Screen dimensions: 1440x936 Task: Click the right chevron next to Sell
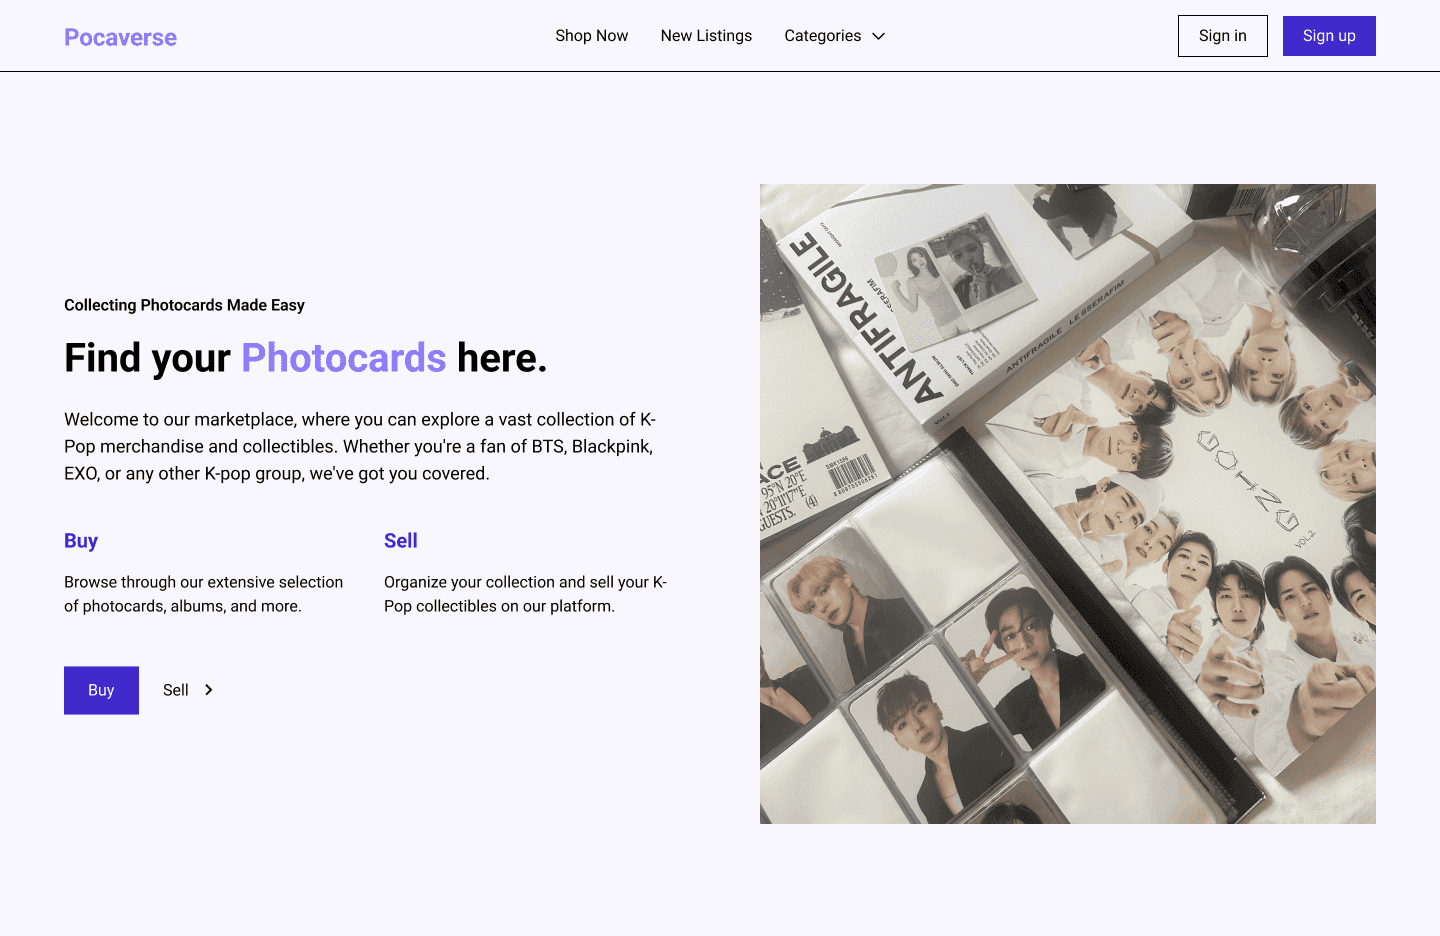click(209, 690)
